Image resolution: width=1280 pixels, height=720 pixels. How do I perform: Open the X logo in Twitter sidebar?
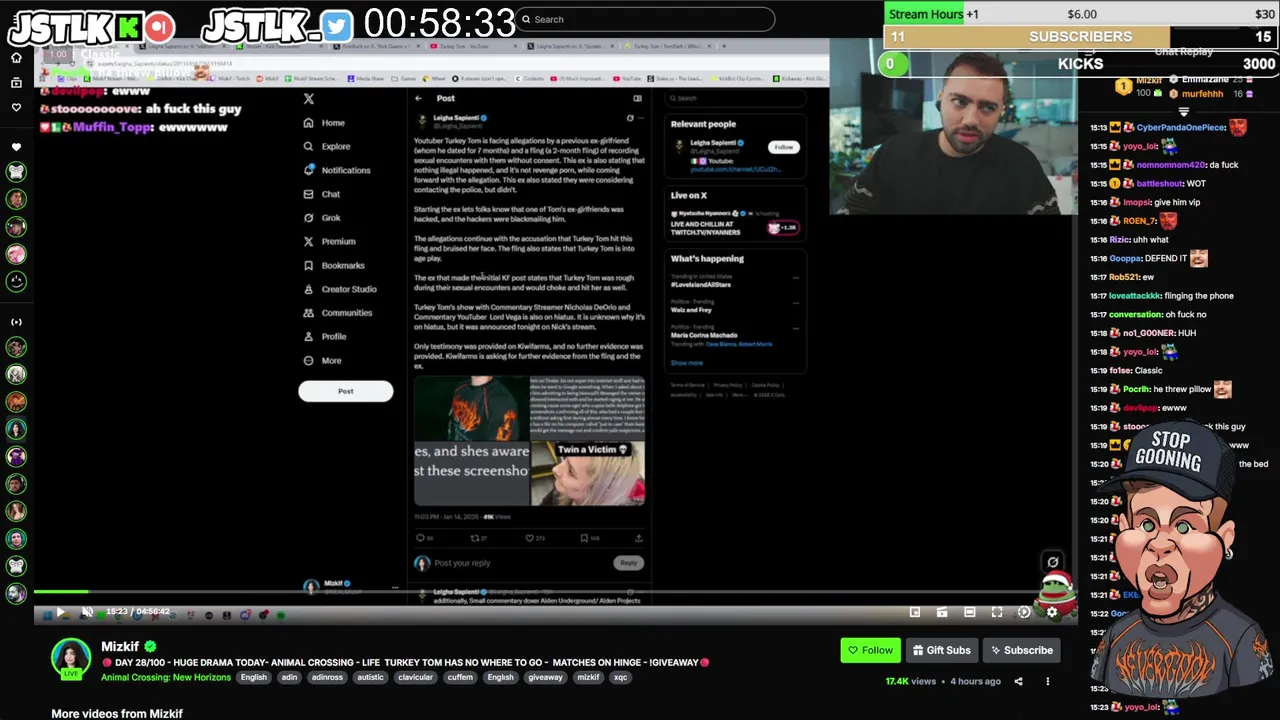click(x=309, y=98)
